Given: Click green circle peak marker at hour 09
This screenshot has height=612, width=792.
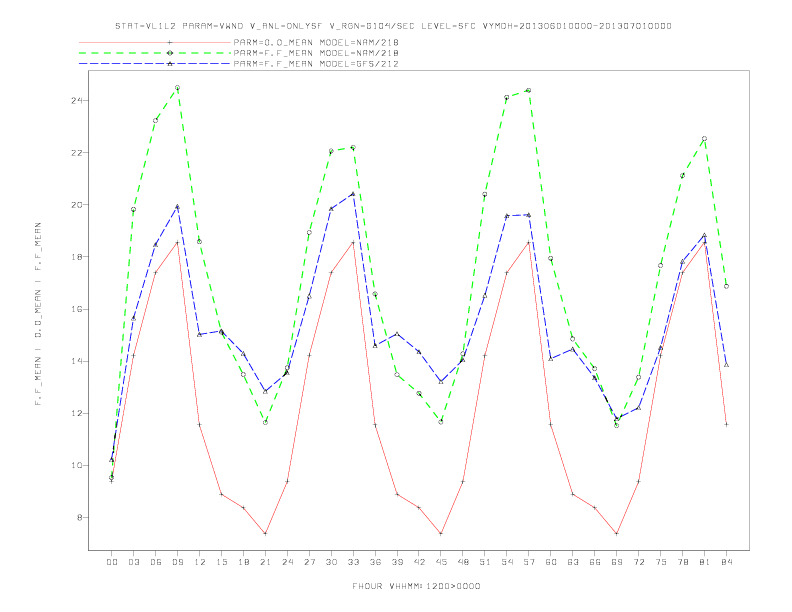Looking at the screenshot, I should click(x=177, y=88).
